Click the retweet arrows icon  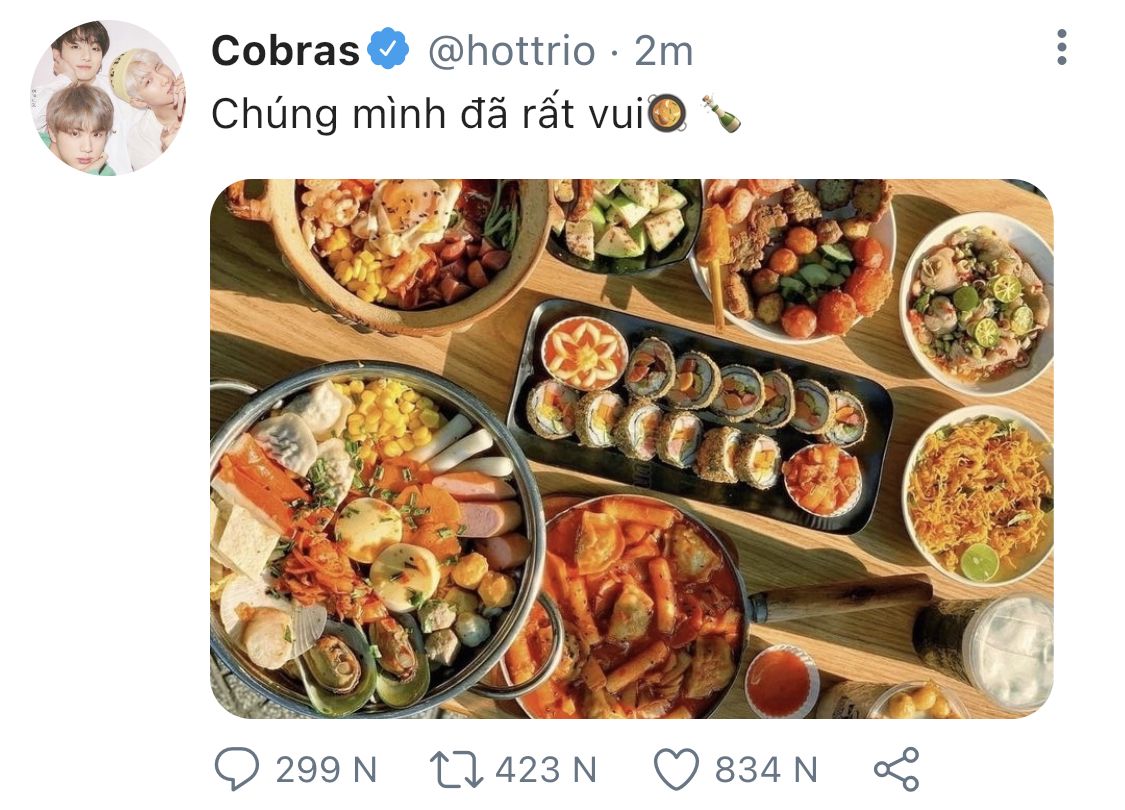pos(456,770)
